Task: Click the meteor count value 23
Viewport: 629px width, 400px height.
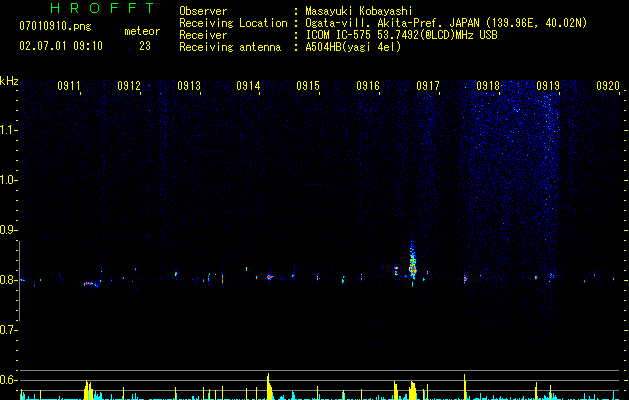Action: [x=145, y=46]
